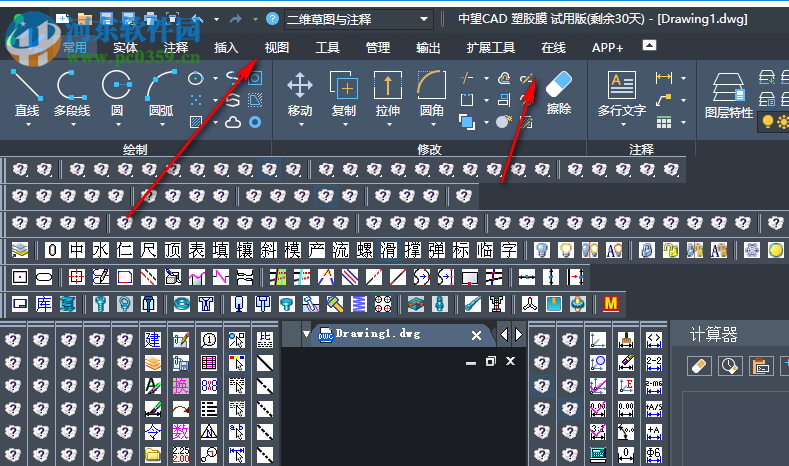This screenshot has height=466, width=789.
Task: Open the 多行文字 multiline text tool
Action: pos(622,94)
